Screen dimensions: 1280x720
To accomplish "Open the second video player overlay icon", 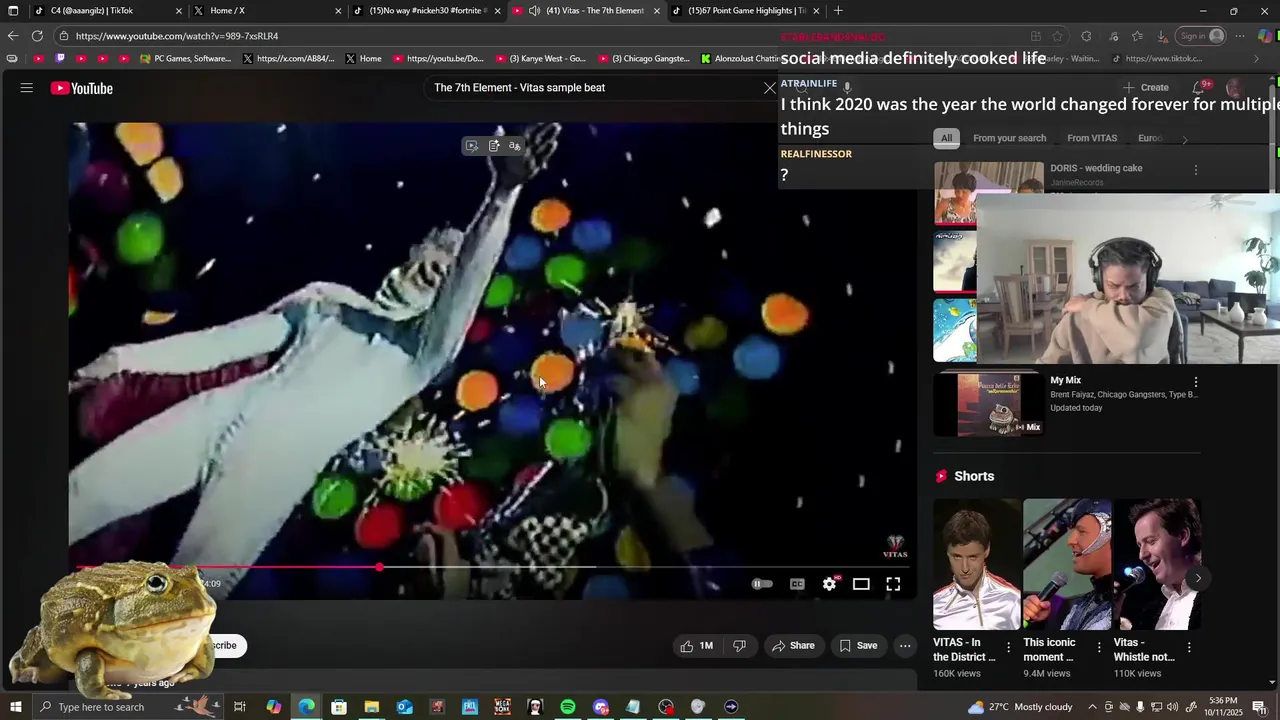I will pyautogui.click(x=494, y=146).
